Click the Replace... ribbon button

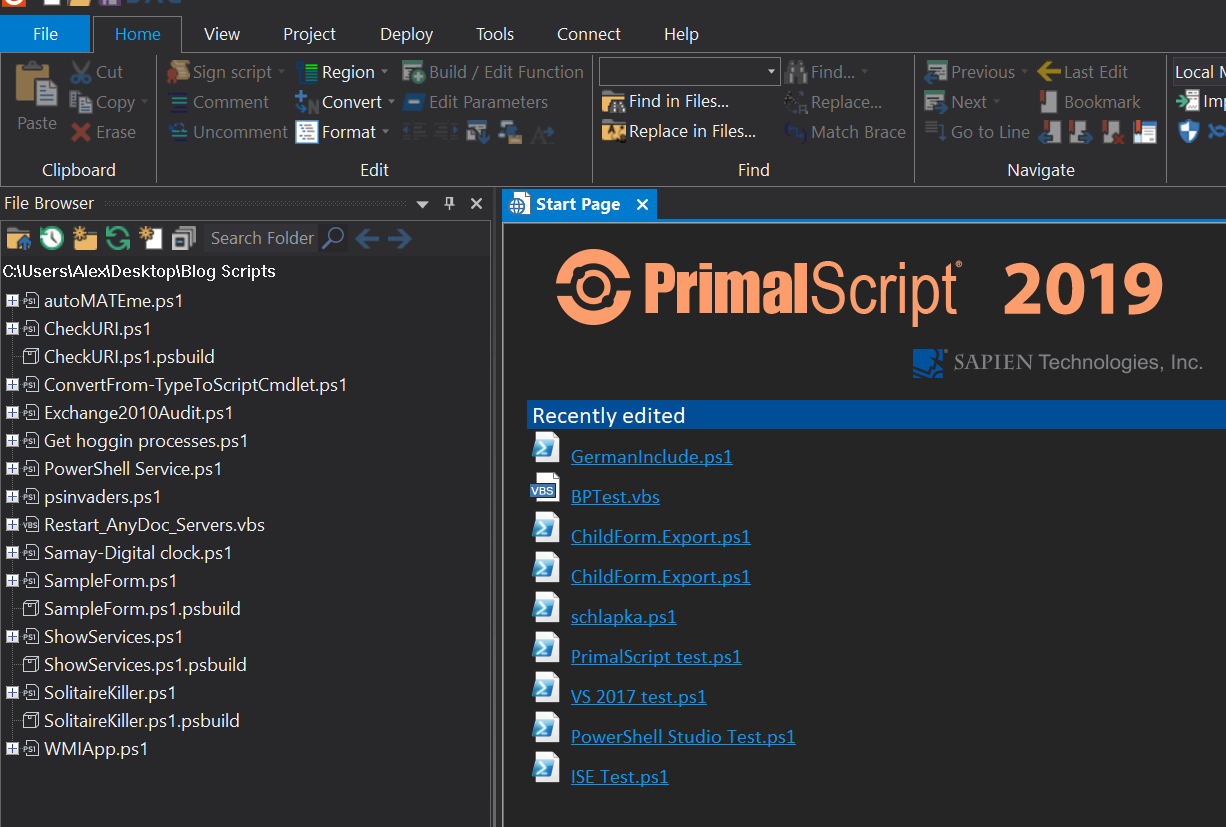pos(834,102)
